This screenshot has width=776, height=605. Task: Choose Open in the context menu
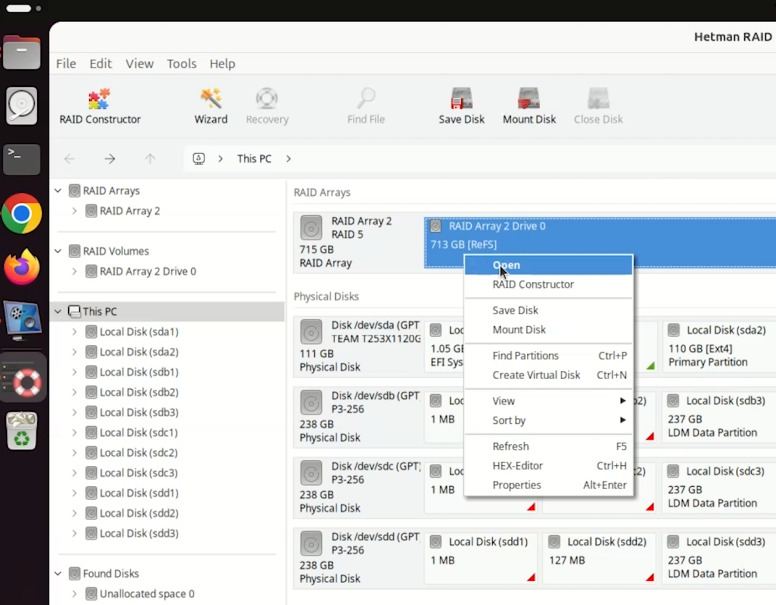(548, 265)
